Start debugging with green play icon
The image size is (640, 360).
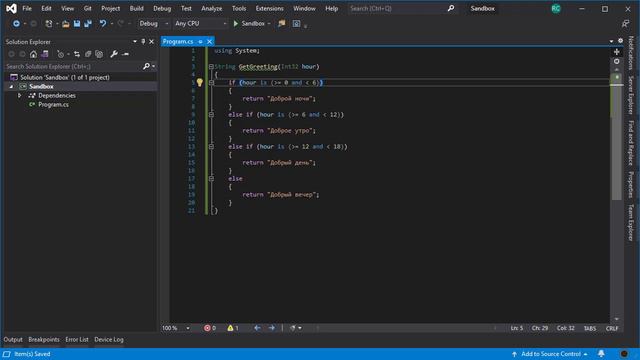click(236, 24)
